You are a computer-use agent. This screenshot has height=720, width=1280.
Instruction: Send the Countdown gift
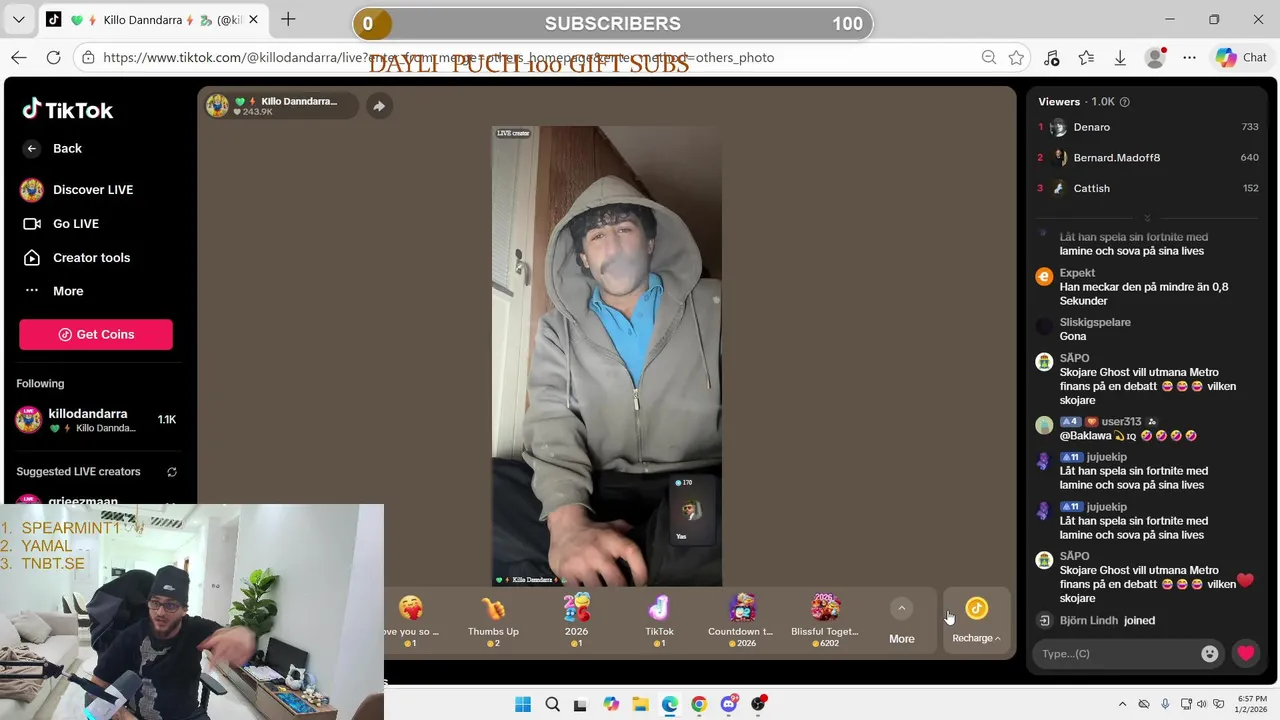741,620
